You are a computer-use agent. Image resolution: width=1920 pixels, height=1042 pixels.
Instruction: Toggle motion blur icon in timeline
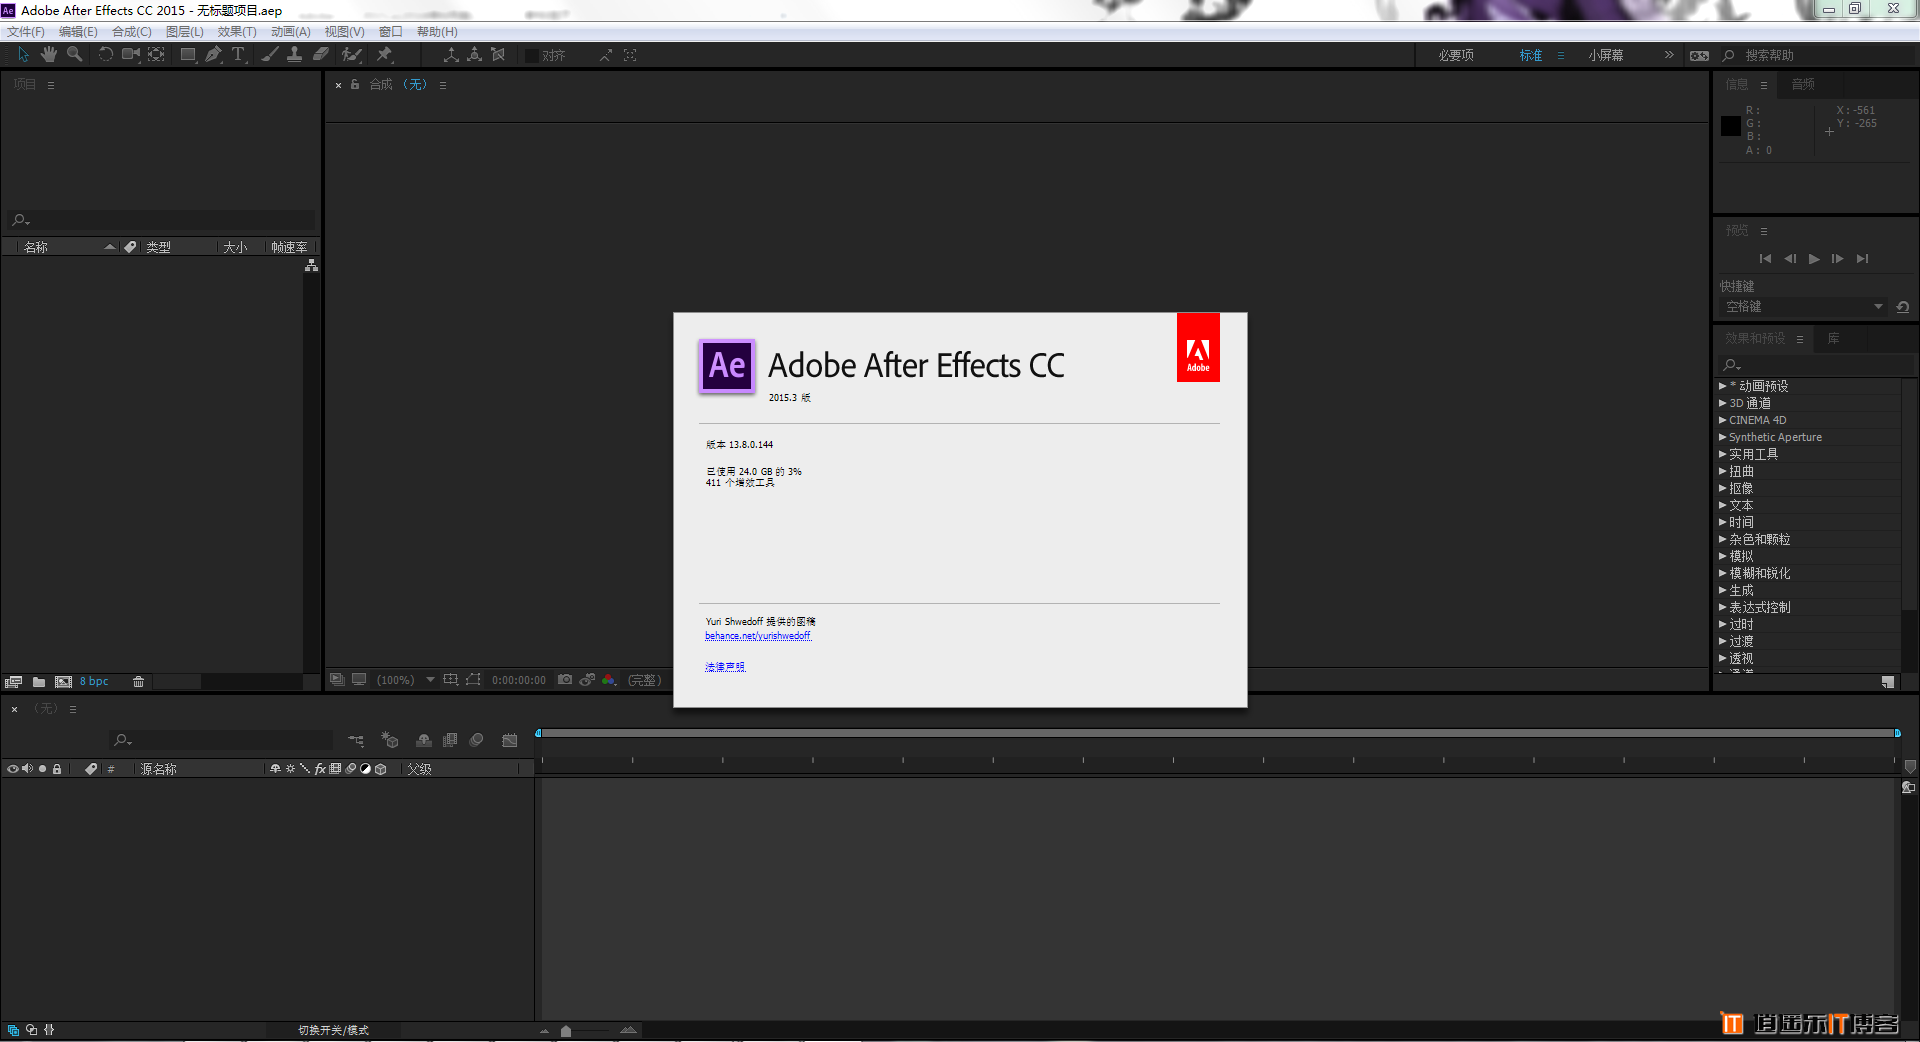coord(477,740)
